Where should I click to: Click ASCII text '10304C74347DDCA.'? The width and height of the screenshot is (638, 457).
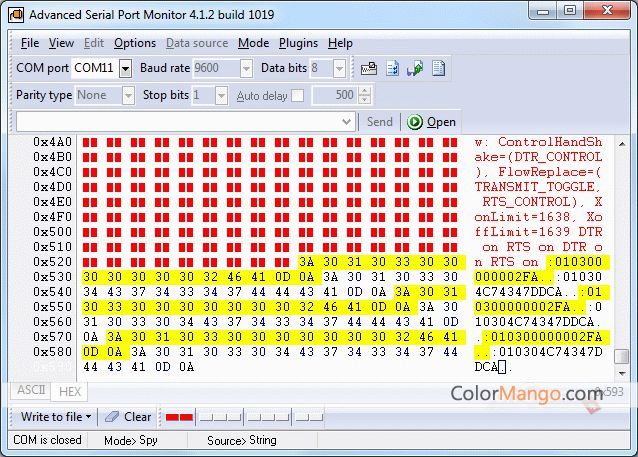tap(538, 322)
